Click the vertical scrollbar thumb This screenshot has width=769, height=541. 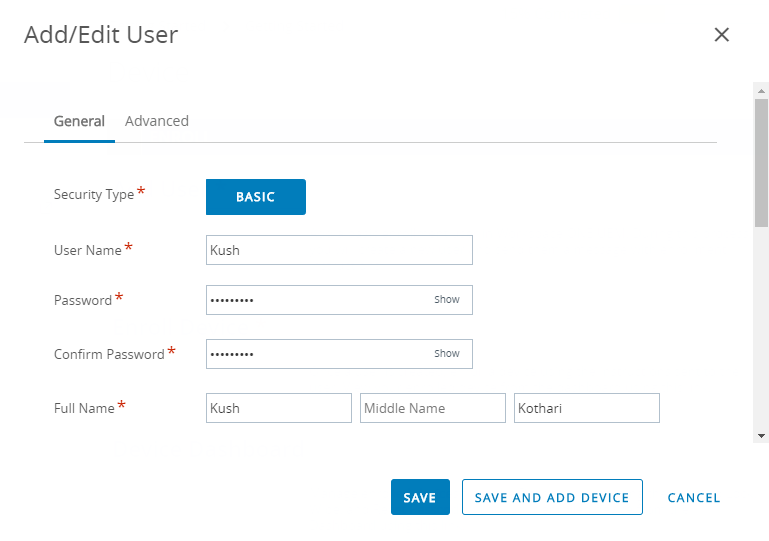[x=761, y=163]
